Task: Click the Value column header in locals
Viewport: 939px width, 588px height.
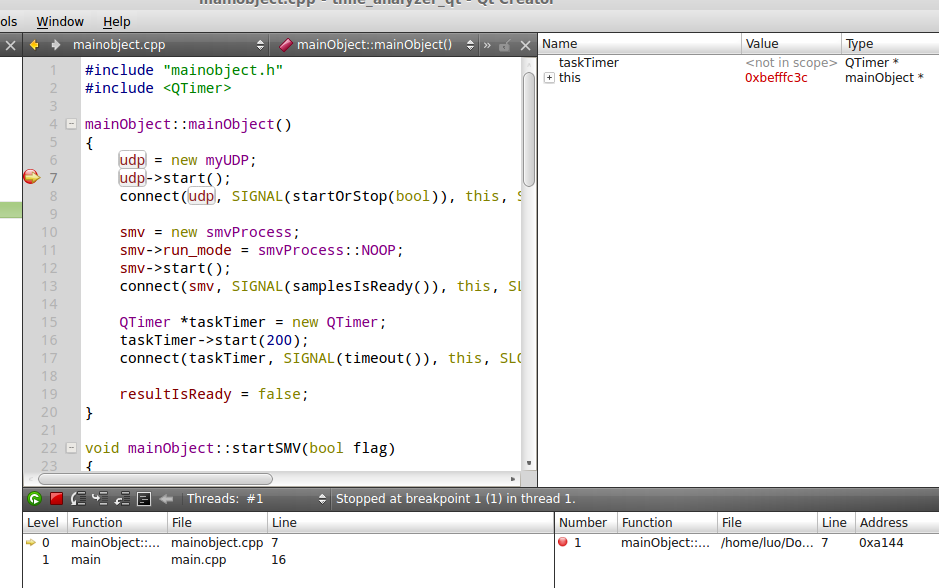Action: [x=791, y=44]
